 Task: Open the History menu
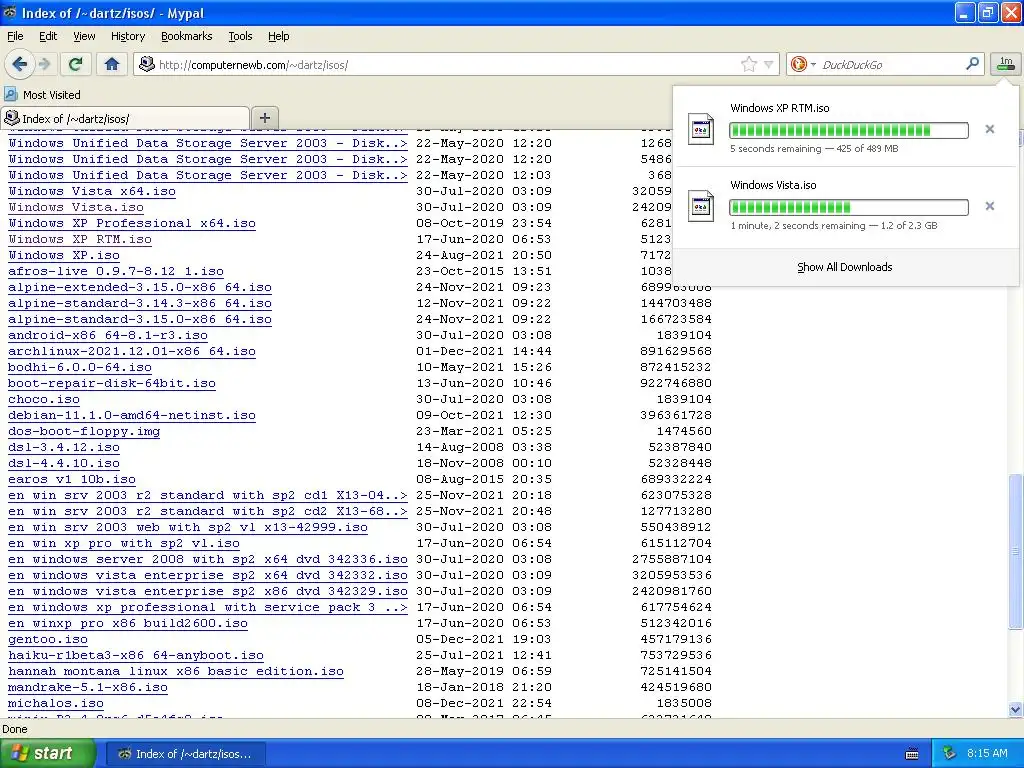[x=127, y=36]
